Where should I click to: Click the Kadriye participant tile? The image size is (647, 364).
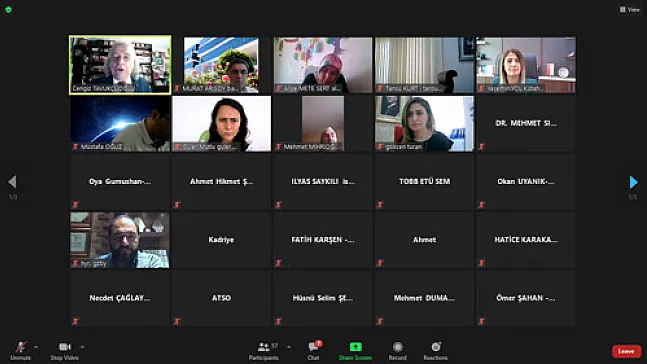pyautogui.click(x=222, y=240)
